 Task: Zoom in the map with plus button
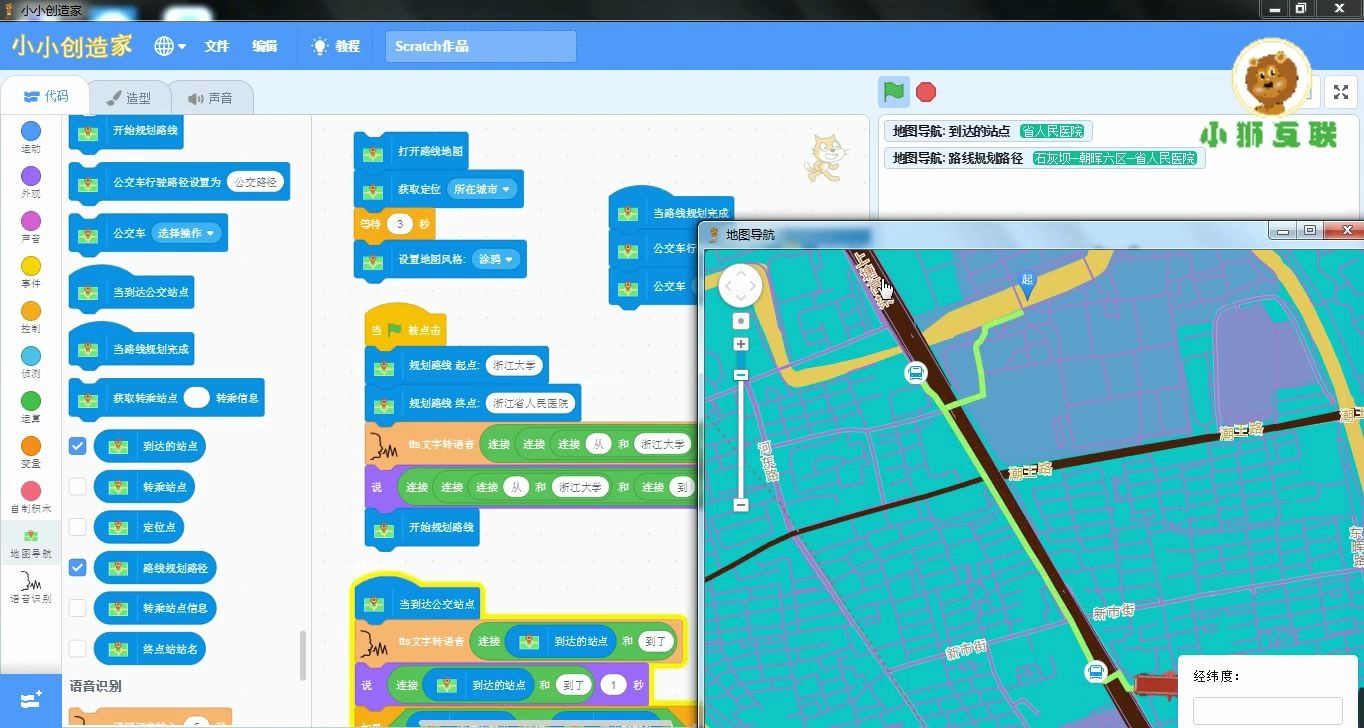pos(740,344)
